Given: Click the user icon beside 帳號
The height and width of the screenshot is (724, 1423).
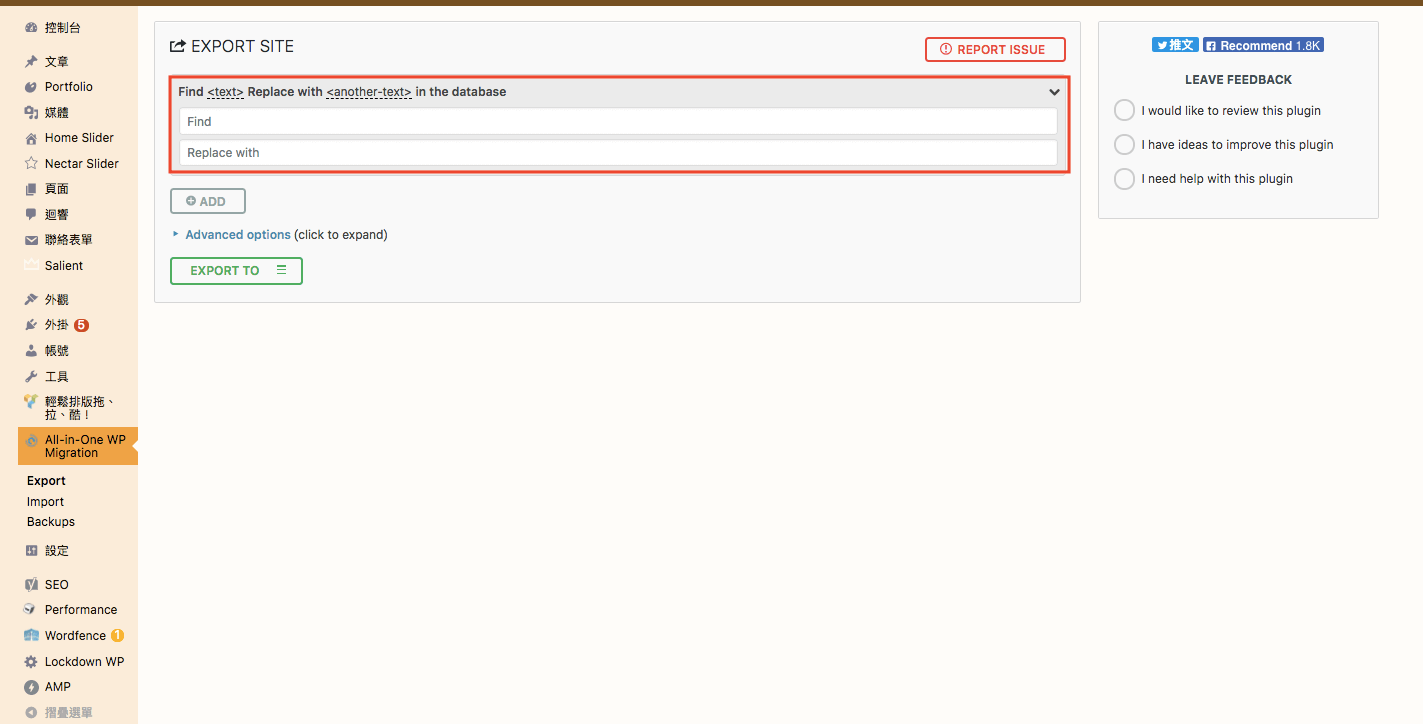Looking at the screenshot, I should [31, 351].
